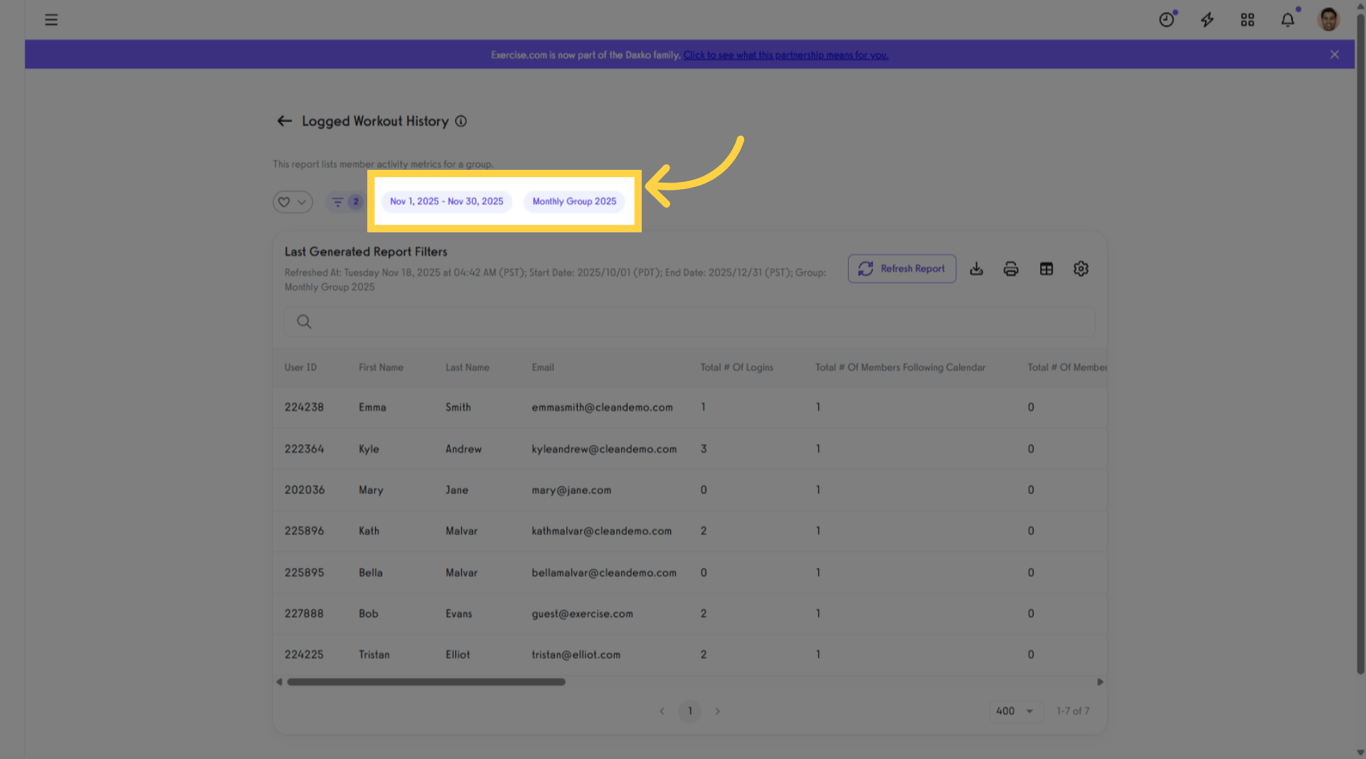Open the Nov 1, 2025 - Nov 30, 2025 date filter

click(447, 202)
